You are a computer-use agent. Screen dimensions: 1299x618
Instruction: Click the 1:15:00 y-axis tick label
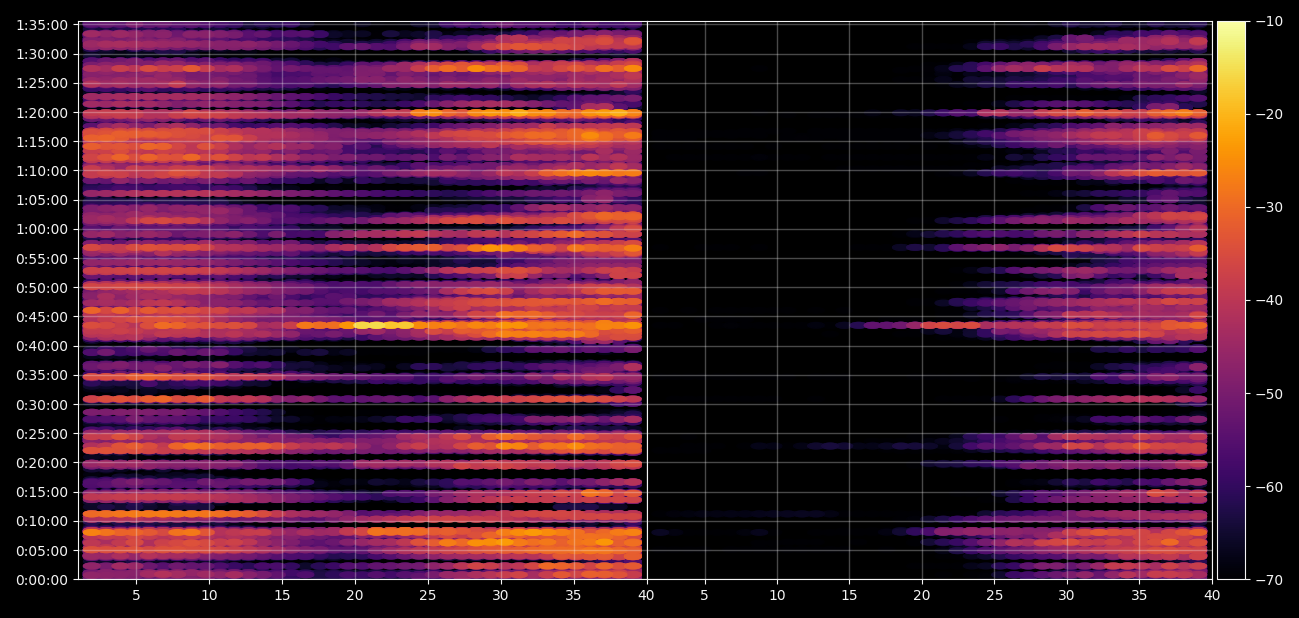pos(42,142)
